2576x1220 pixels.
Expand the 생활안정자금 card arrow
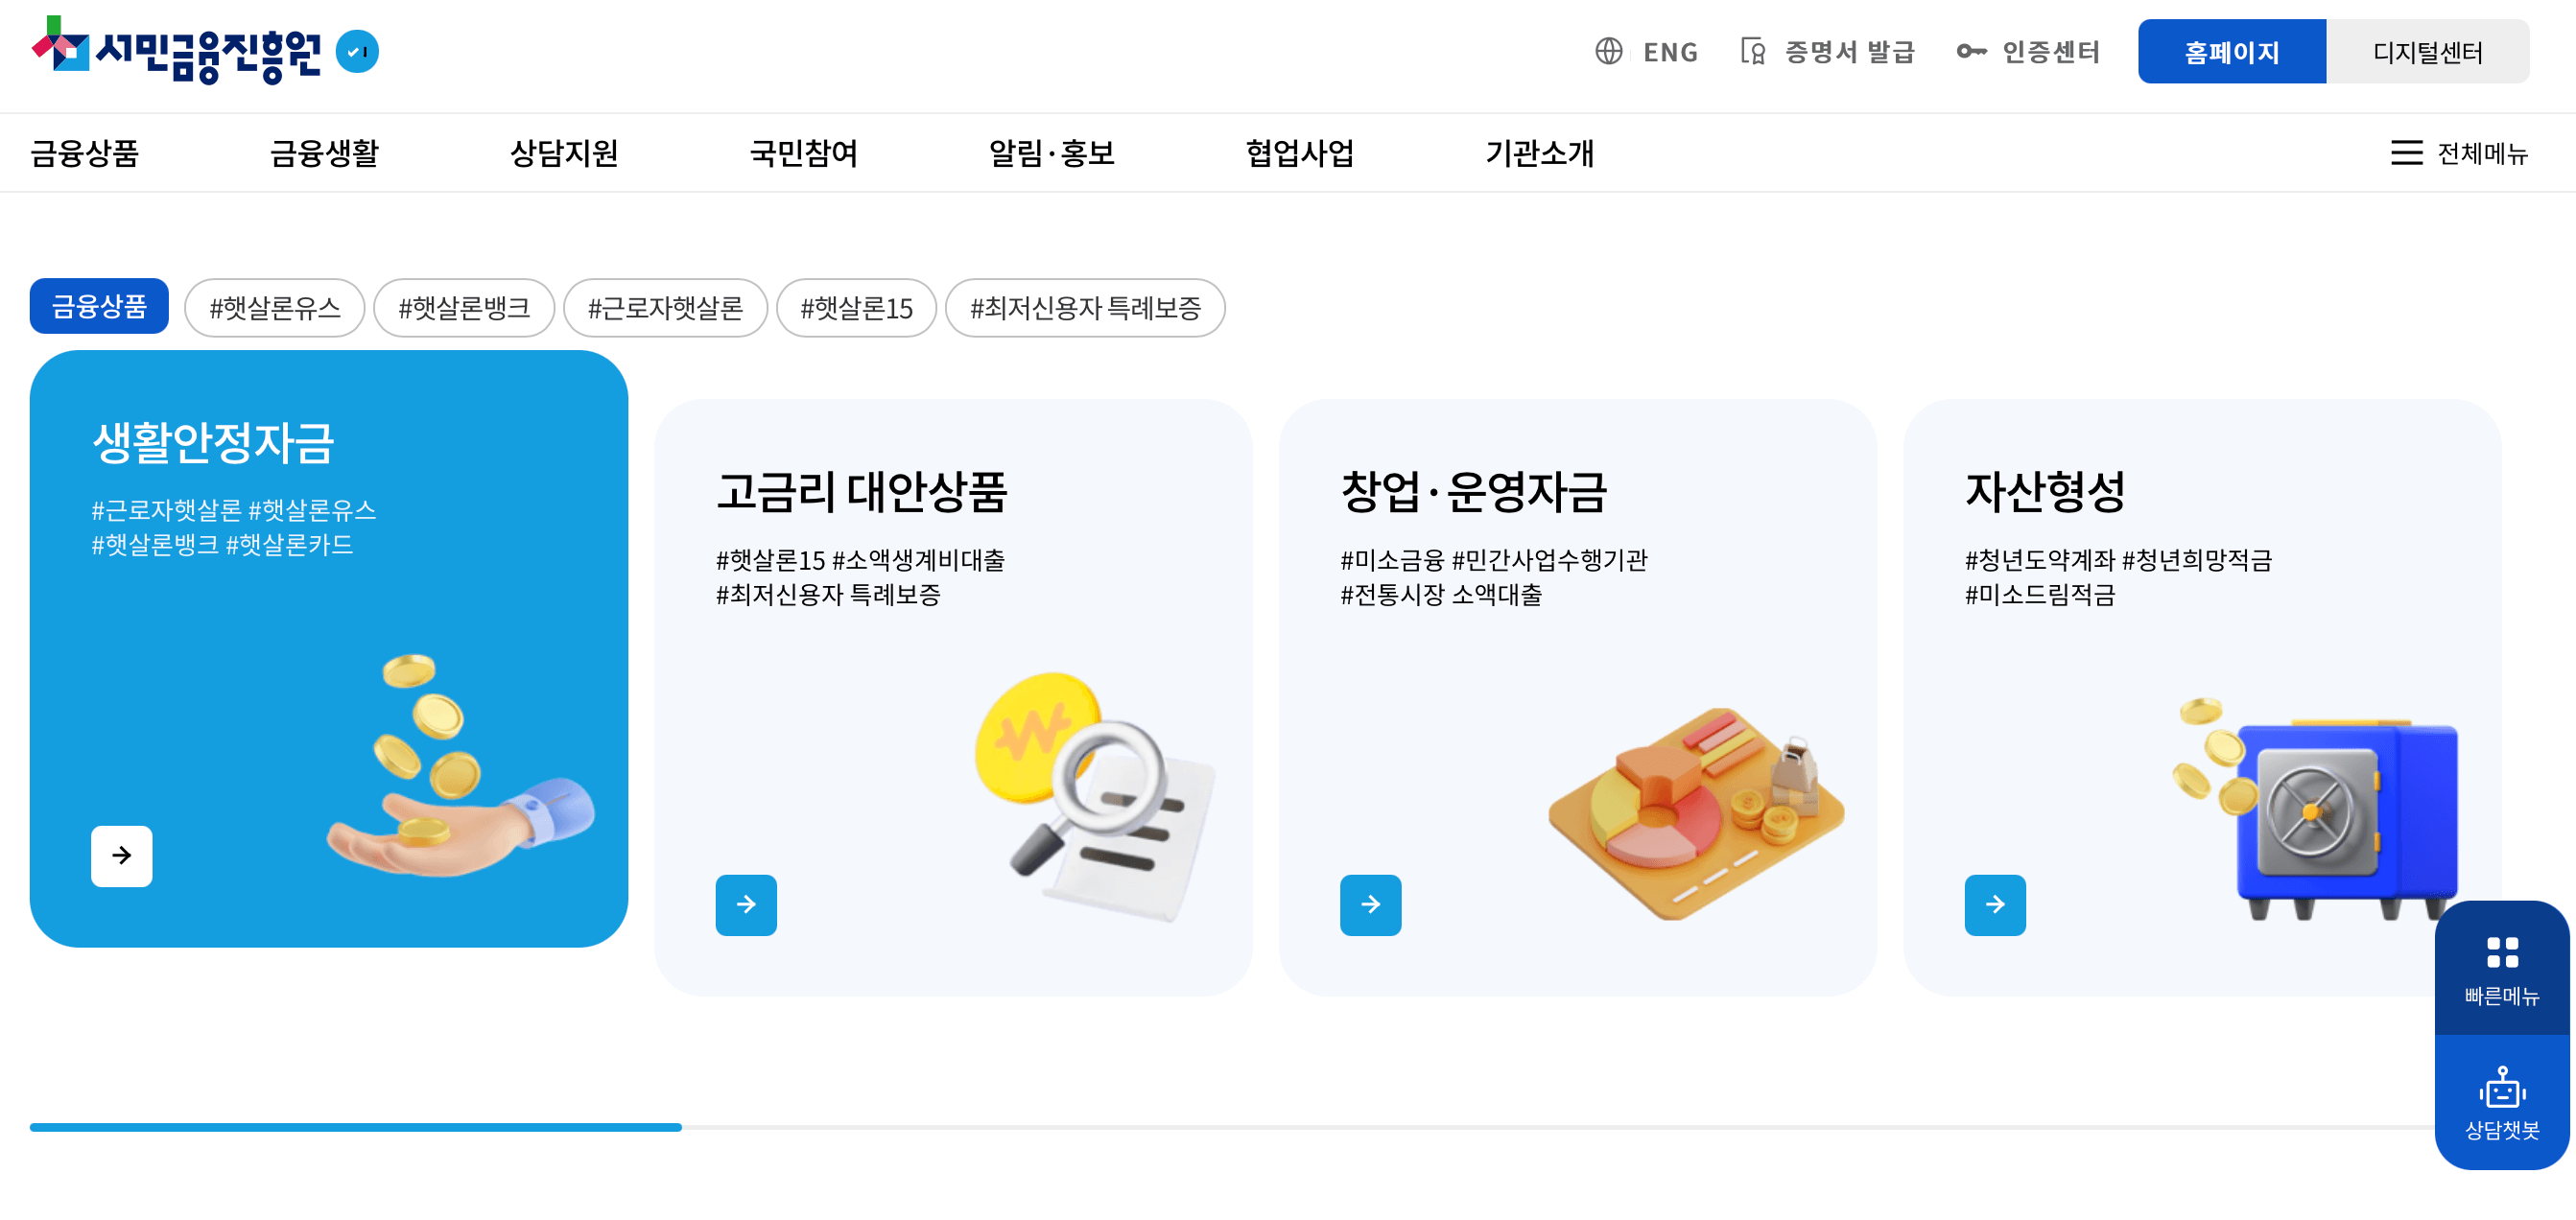(x=121, y=856)
